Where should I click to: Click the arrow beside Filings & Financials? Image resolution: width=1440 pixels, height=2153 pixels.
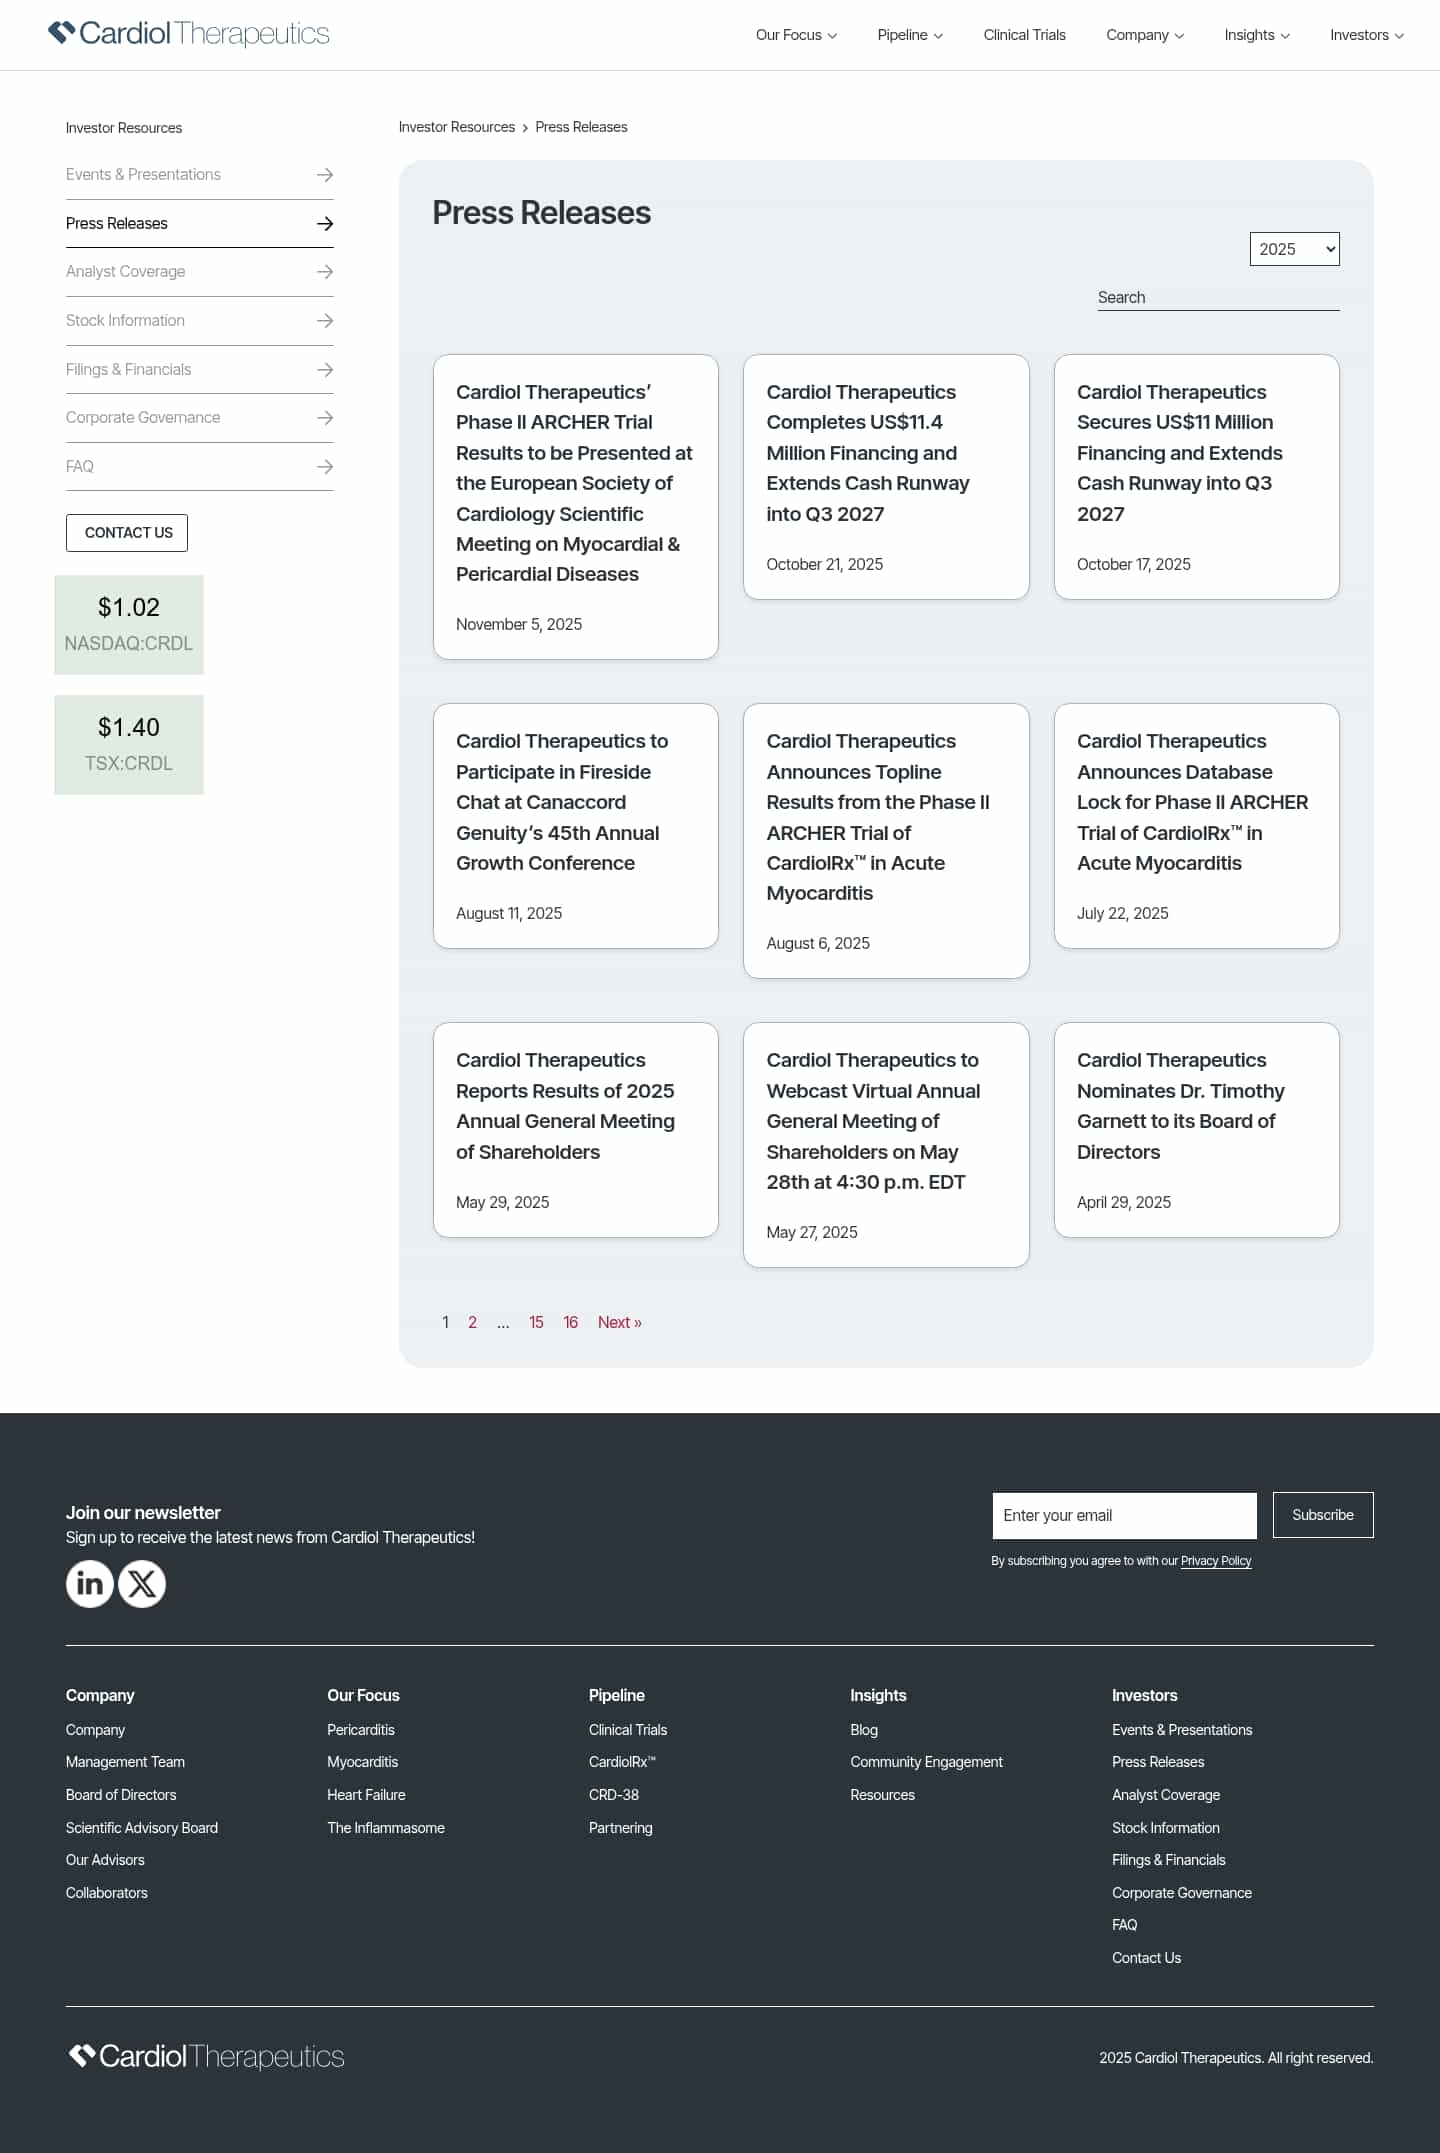pyautogui.click(x=324, y=370)
